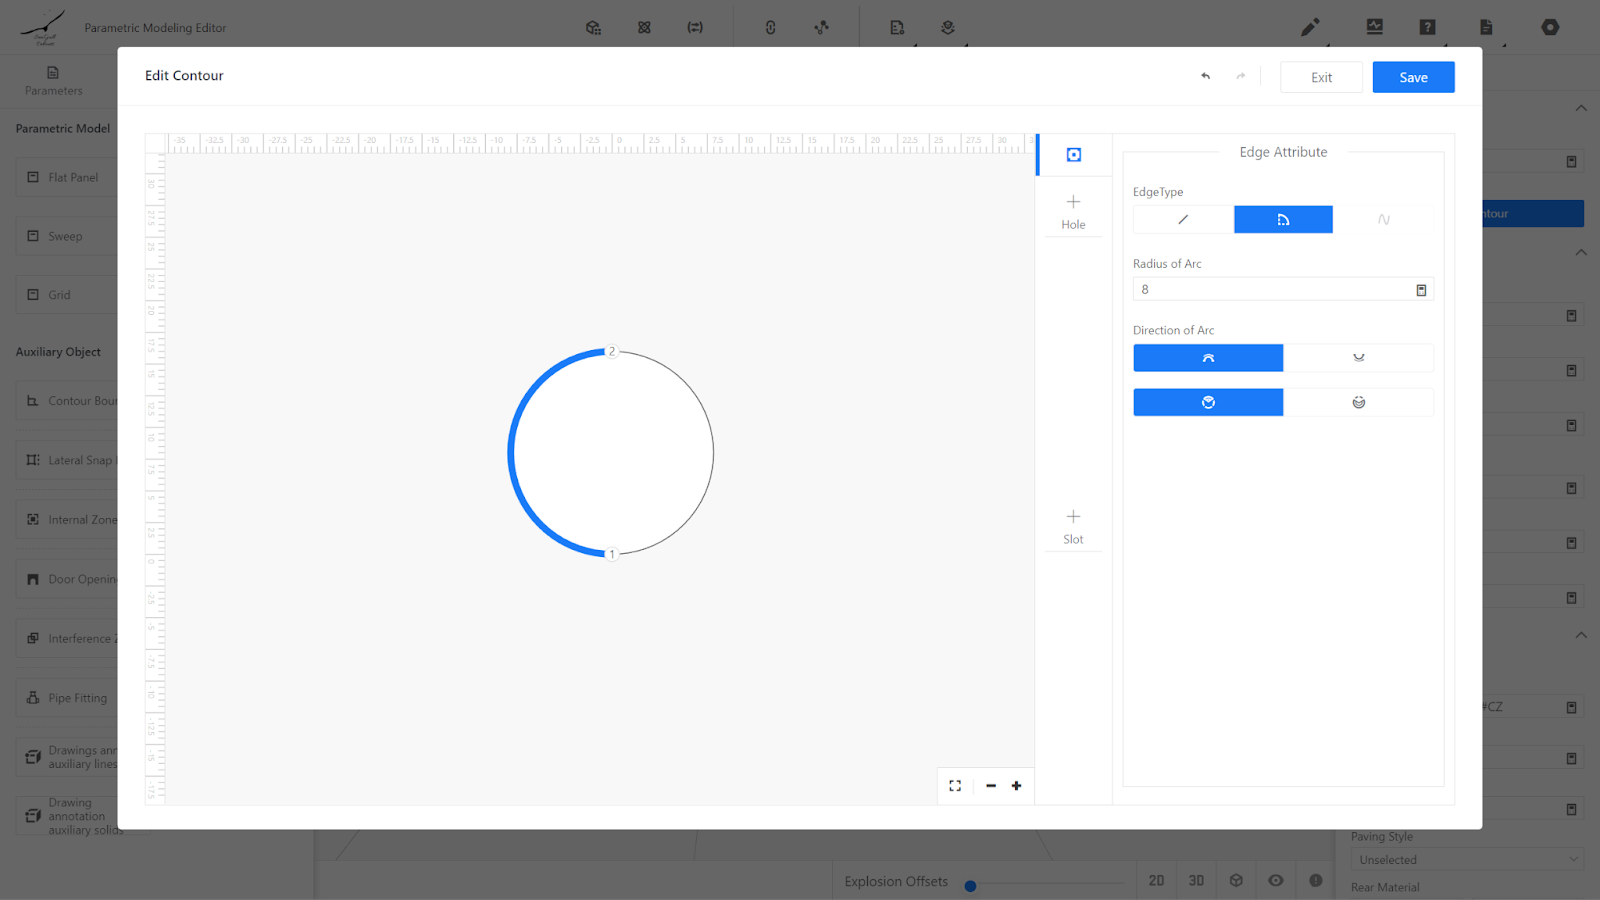Screen dimensions: 1600x900
Task: Select the arc EdgeType option
Action: [x=1283, y=219]
